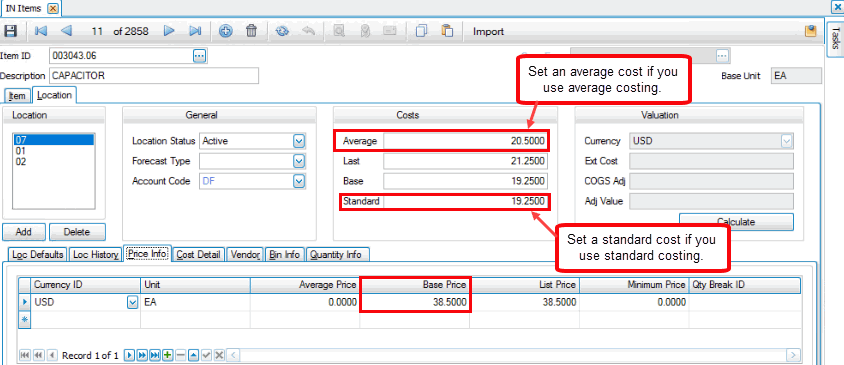The width and height of the screenshot is (844, 365).
Task: Open the Forecast Type dropdown
Action: 299,161
